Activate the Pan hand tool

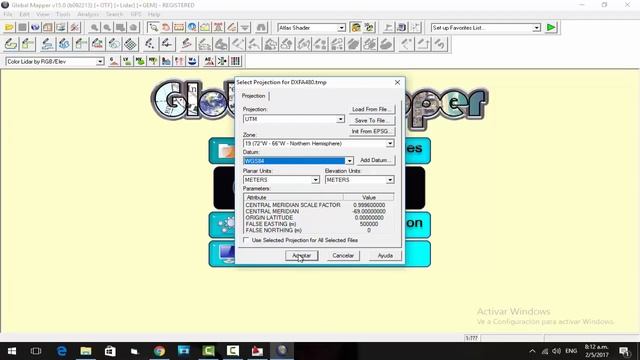(x=166, y=27)
